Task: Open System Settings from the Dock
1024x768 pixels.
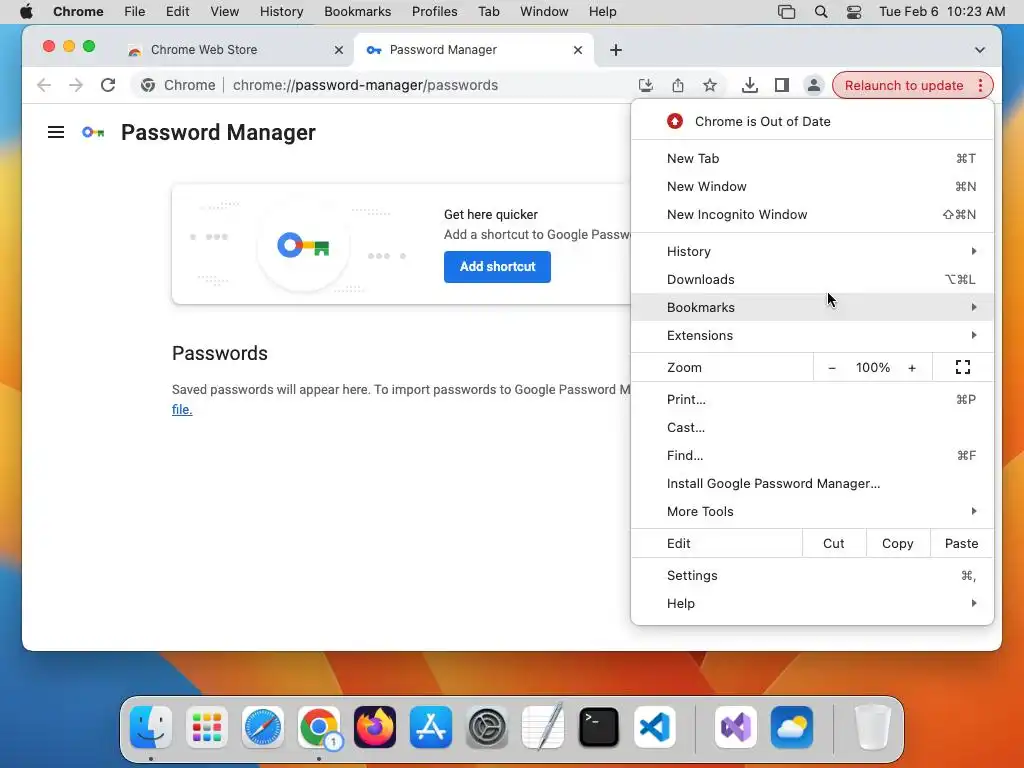Action: [487, 727]
